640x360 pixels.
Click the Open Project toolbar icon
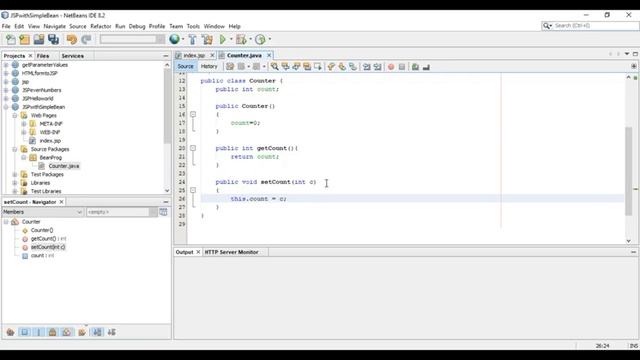pyautogui.click(x=39, y=40)
